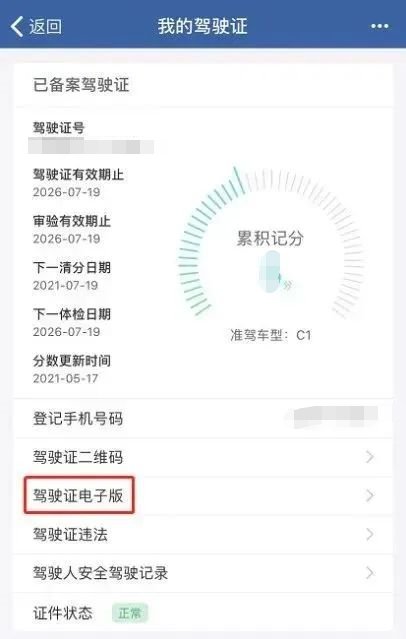Image resolution: width=406 pixels, height=639 pixels.
Task: Tap the back arrow icon
Action: point(17,27)
